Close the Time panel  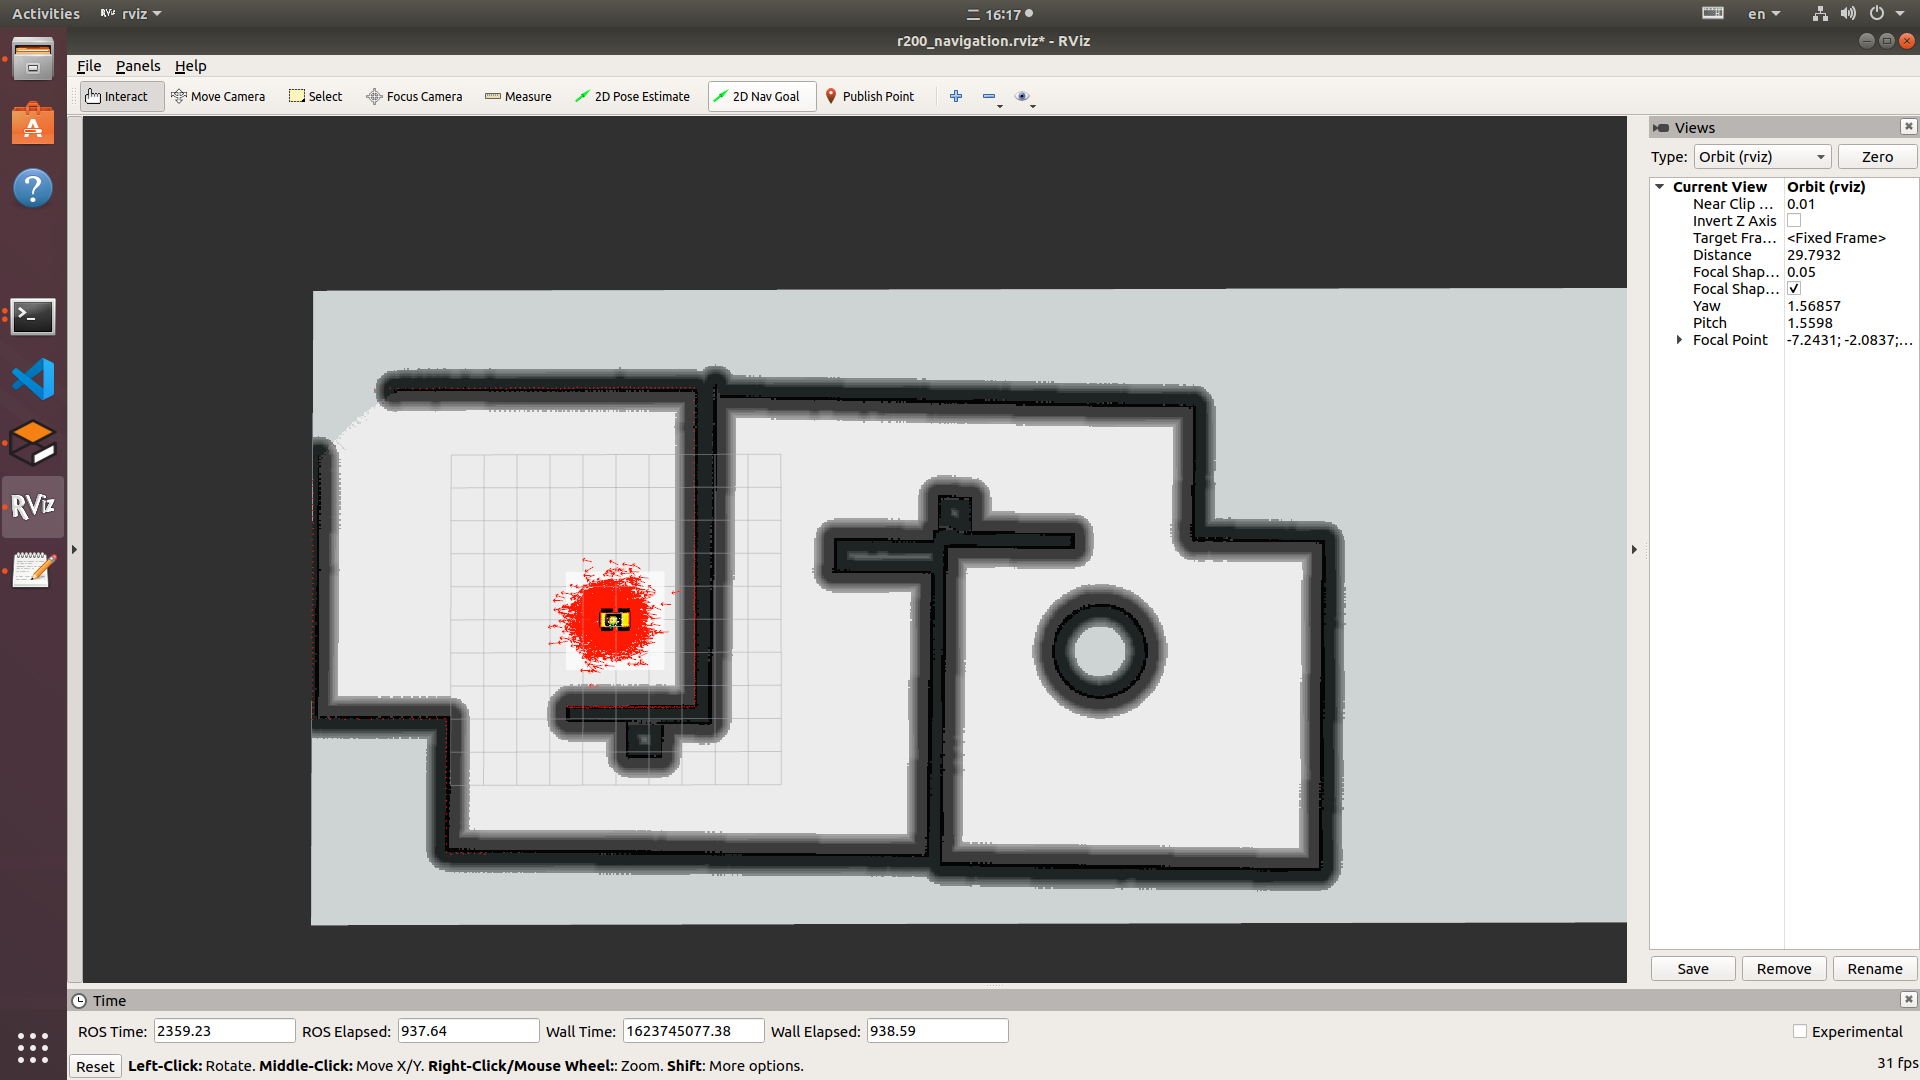(x=1908, y=999)
